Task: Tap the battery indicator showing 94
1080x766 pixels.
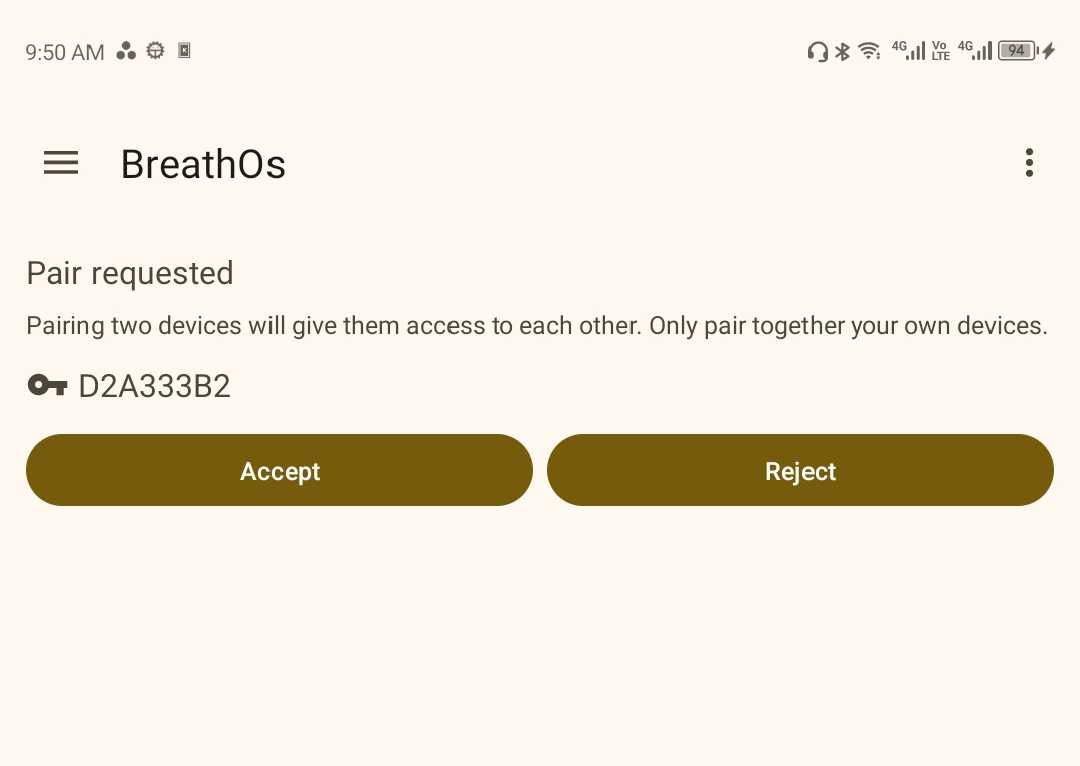Action: tap(1016, 50)
